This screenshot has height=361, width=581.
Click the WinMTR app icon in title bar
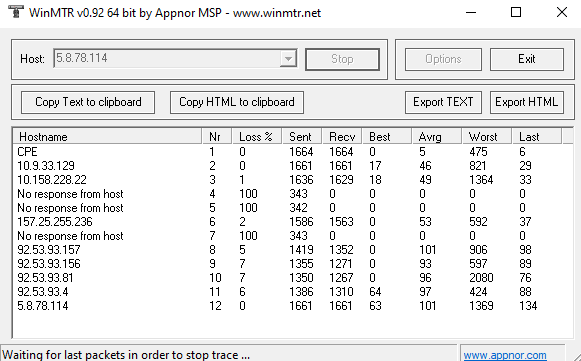[x=15, y=12]
